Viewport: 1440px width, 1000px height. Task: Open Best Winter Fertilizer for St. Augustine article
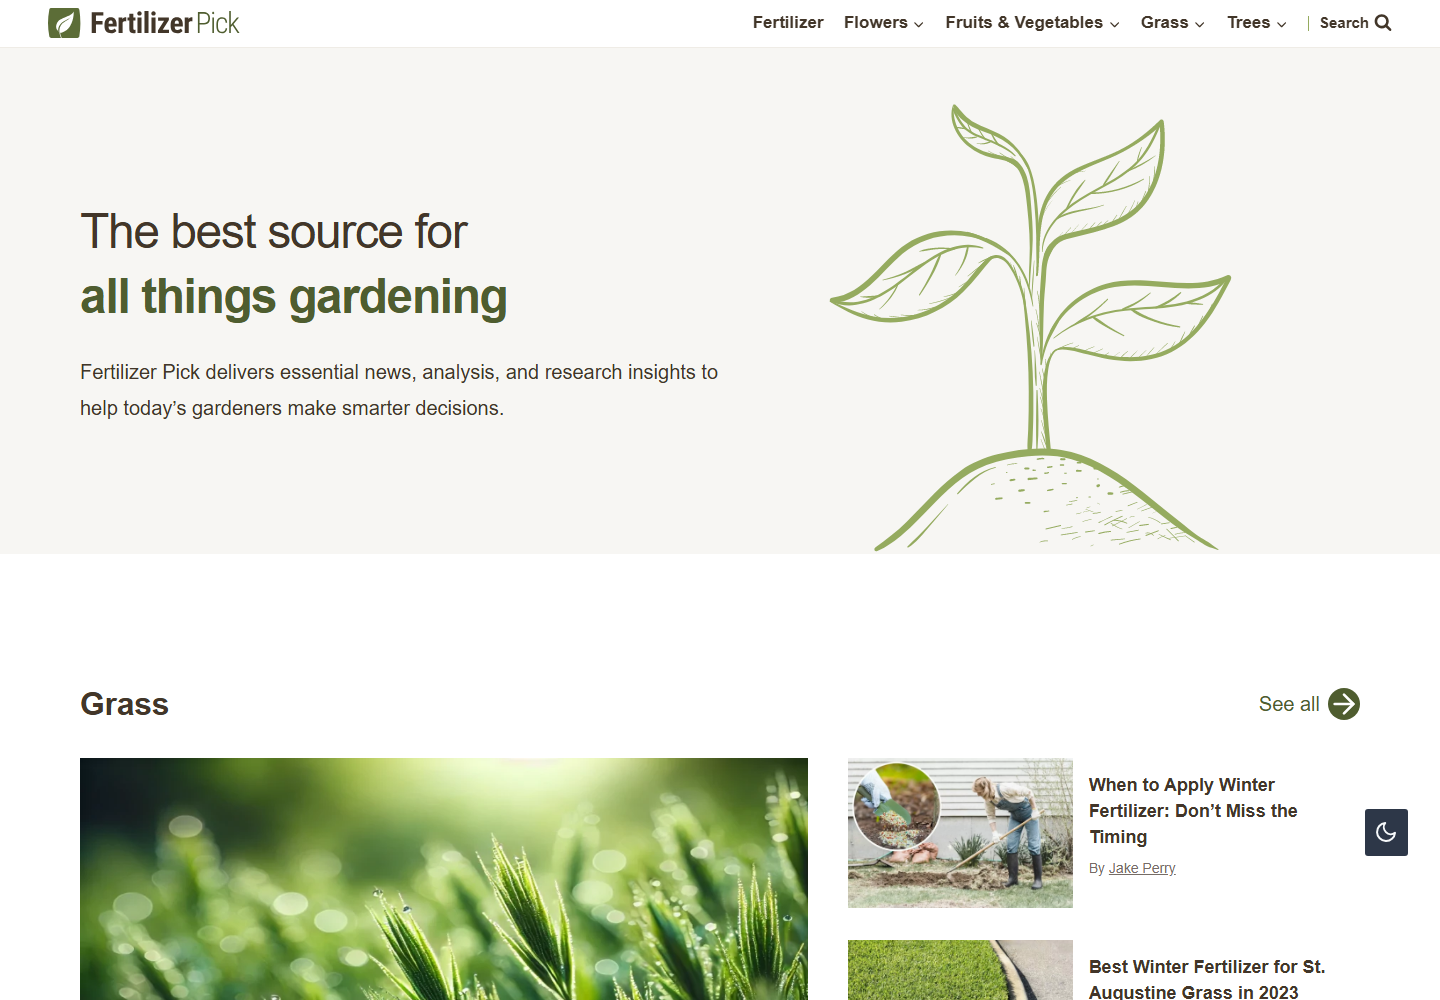(1207, 979)
